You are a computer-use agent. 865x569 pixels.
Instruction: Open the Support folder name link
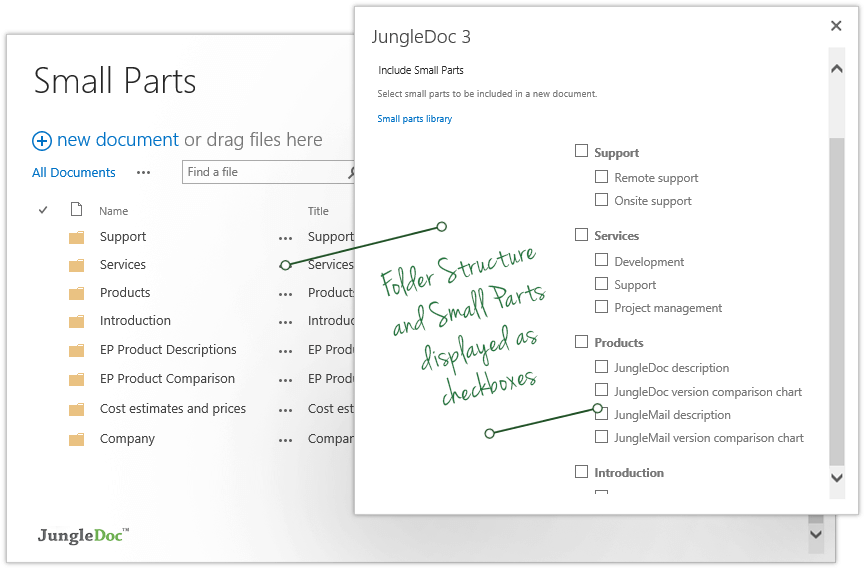click(123, 237)
